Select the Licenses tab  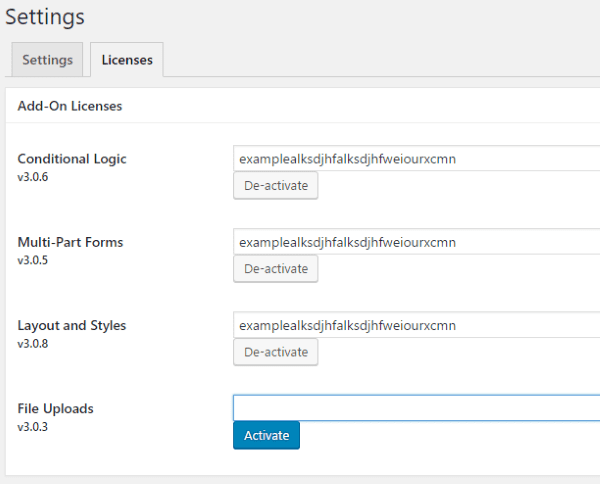click(127, 60)
